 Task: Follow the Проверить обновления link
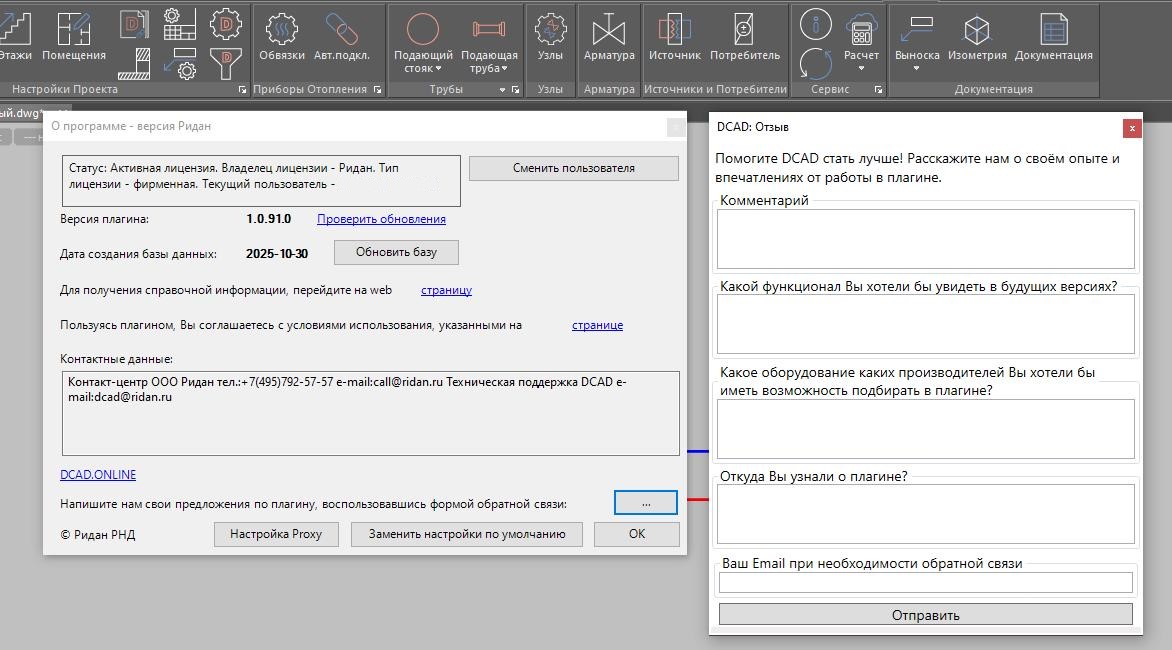(x=381, y=219)
